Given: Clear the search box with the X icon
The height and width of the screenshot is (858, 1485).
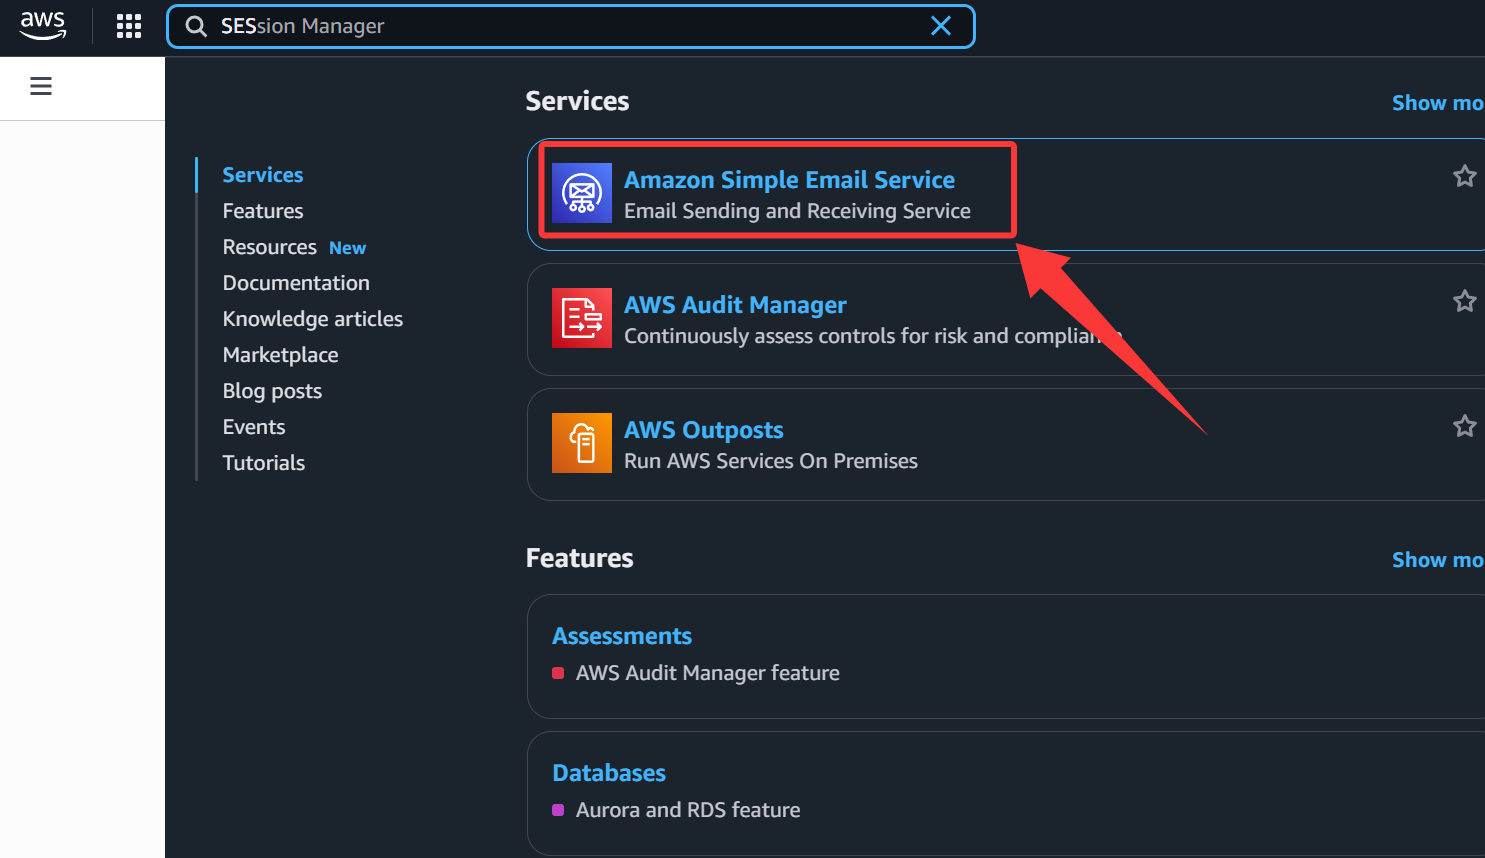Looking at the screenshot, I should pyautogui.click(x=941, y=26).
